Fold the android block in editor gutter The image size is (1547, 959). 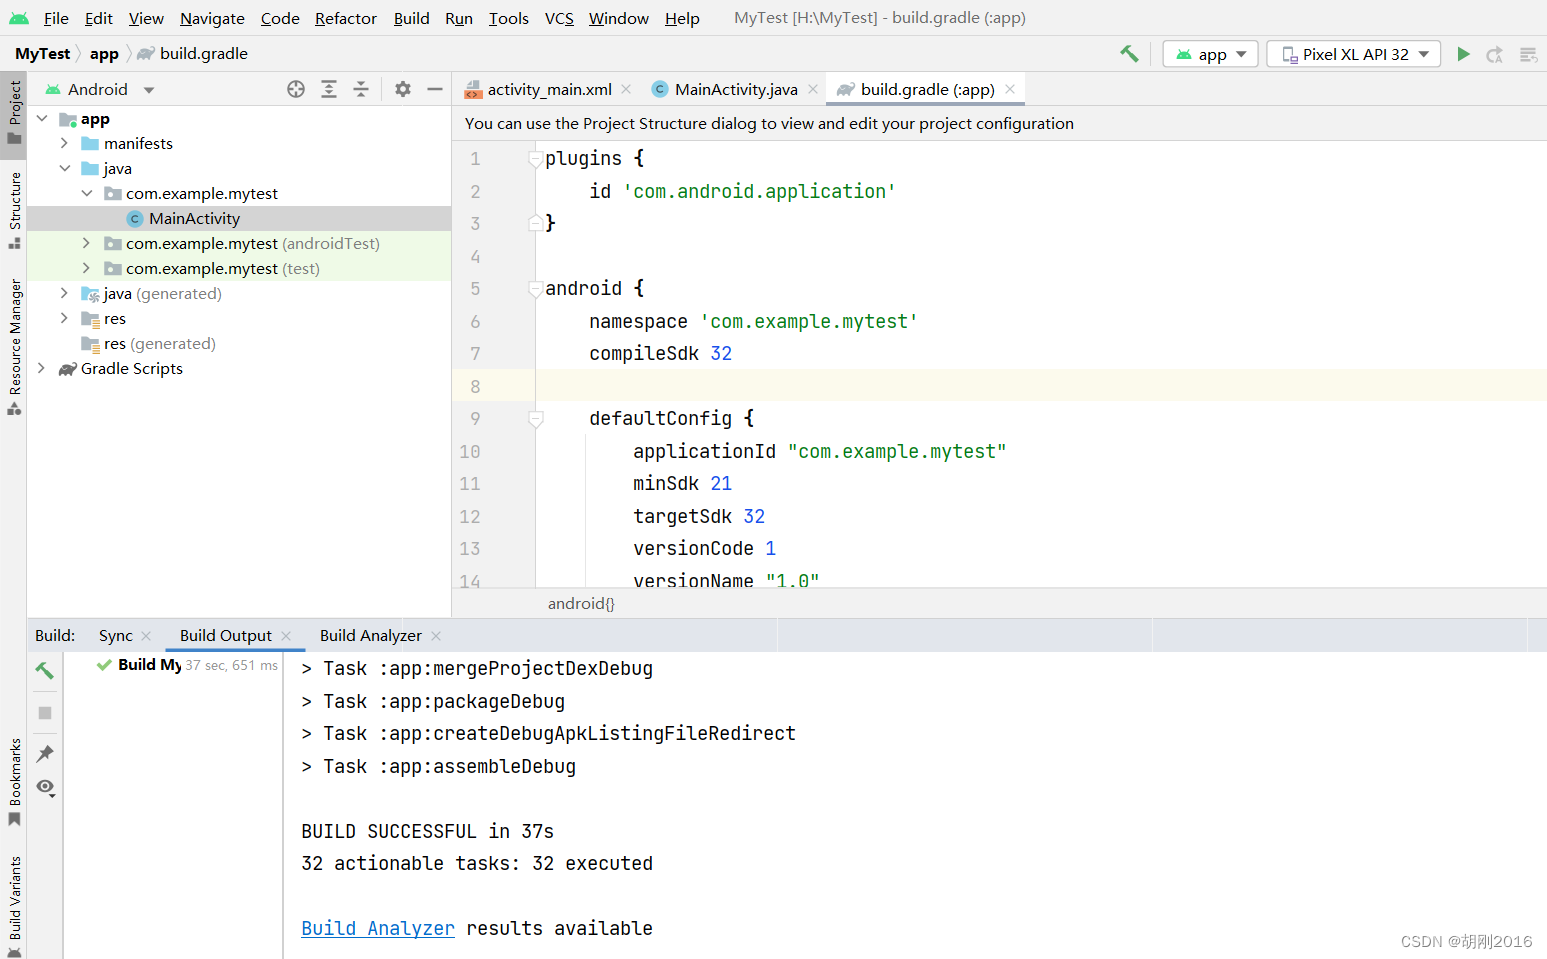[536, 289]
